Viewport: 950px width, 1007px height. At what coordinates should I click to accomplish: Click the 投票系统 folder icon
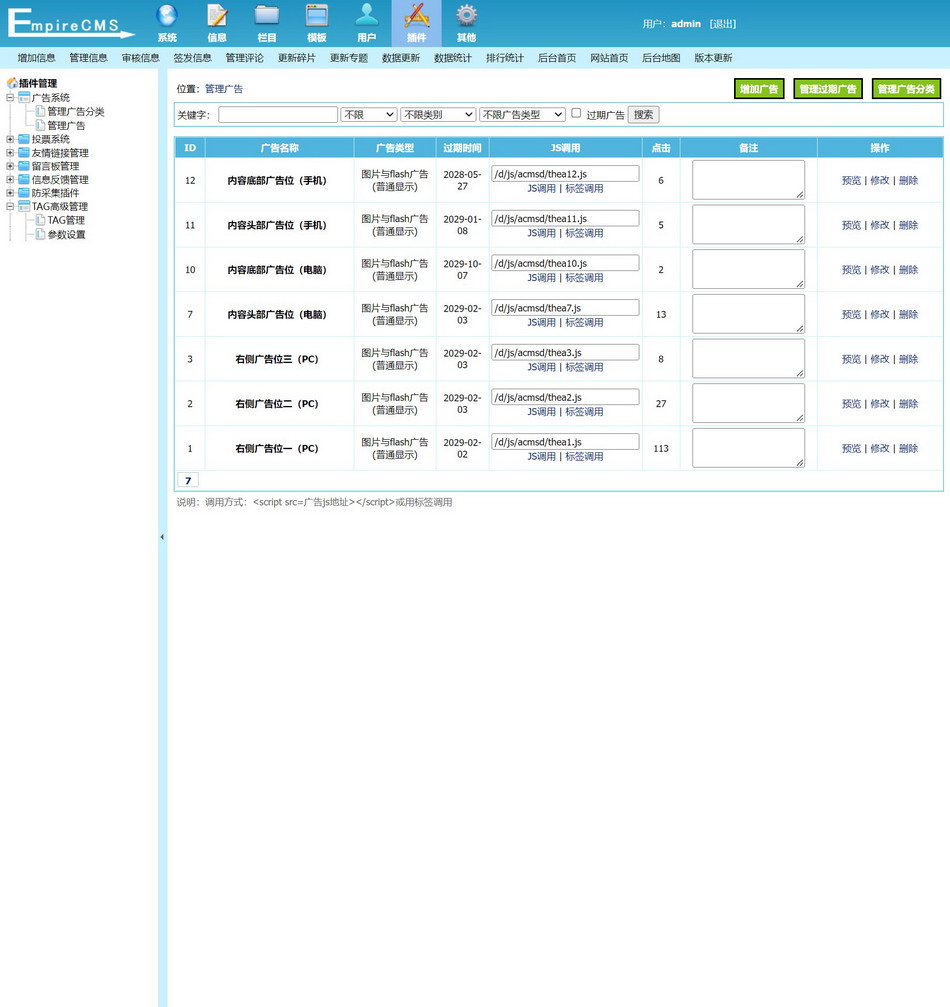tap(24, 139)
